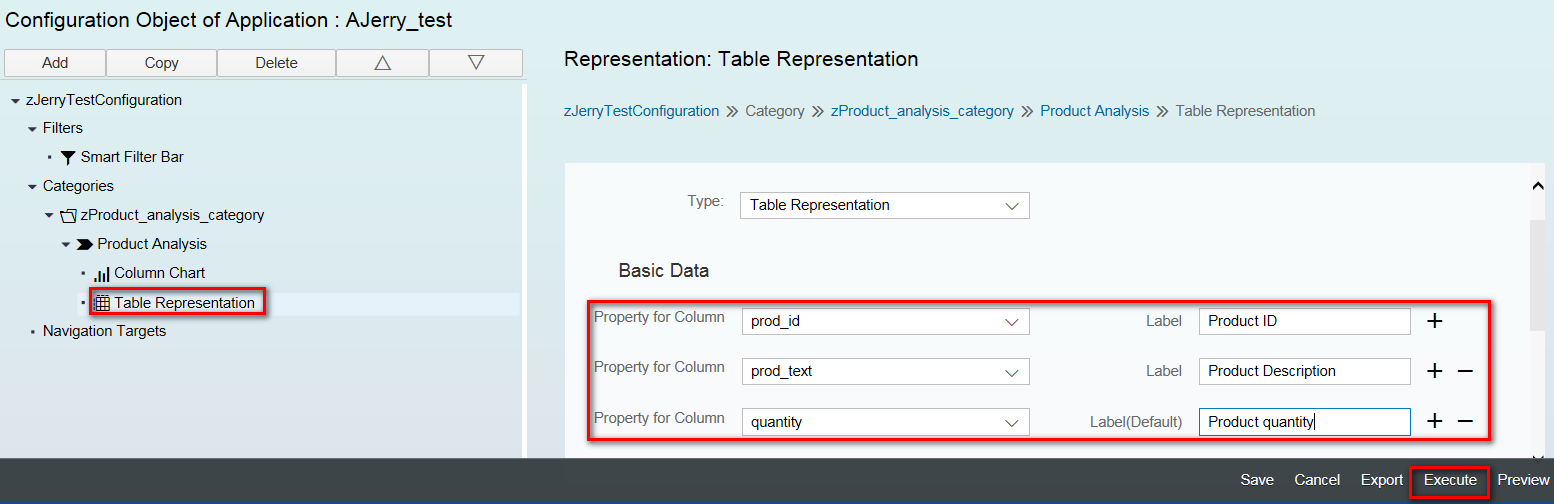Collapse the Categories tree node
This screenshot has height=504, width=1554.
pyautogui.click(x=32, y=187)
